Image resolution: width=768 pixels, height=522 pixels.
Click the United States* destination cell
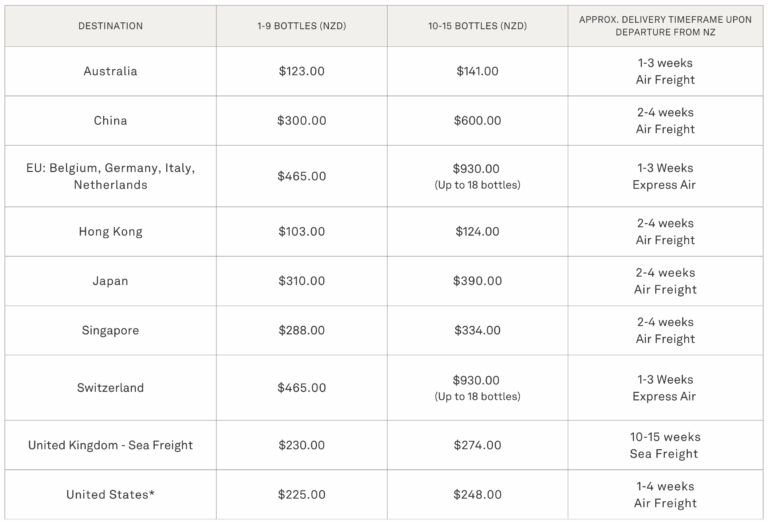(x=110, y=495)
